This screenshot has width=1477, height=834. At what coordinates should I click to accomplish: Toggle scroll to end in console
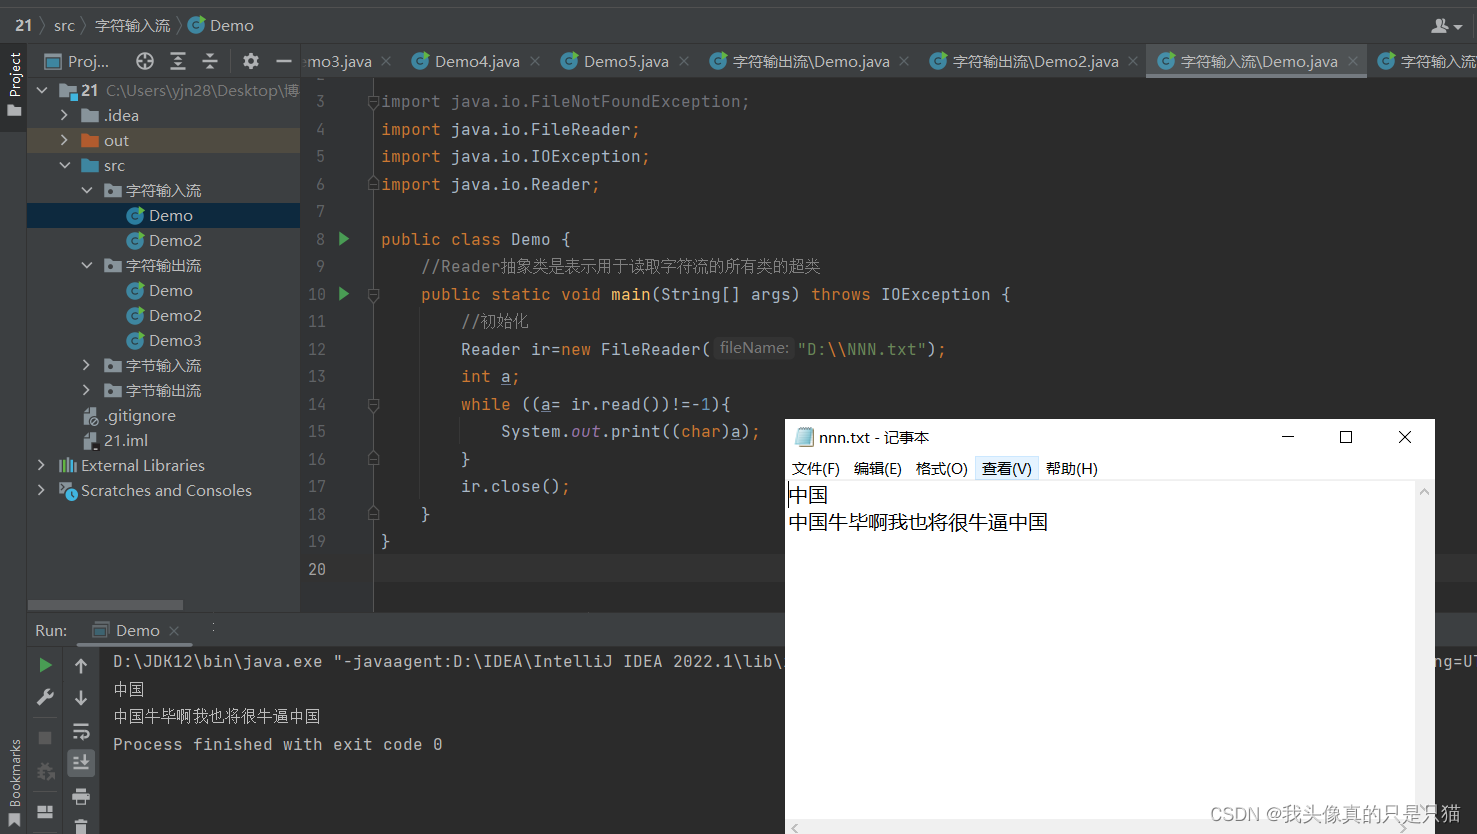click(81, 763)
